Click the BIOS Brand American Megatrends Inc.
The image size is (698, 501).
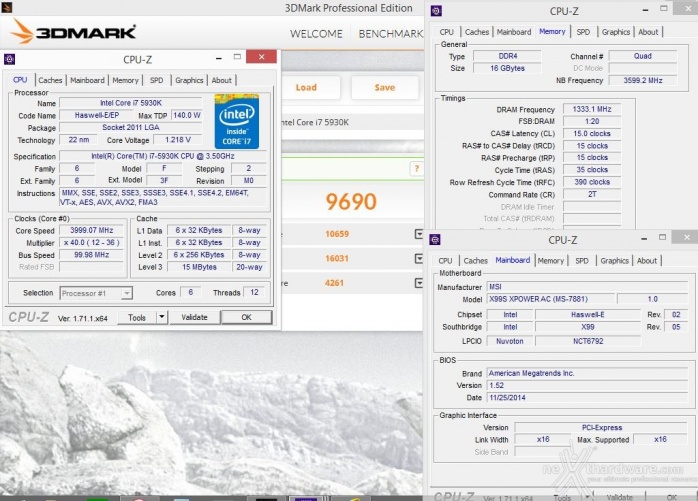pos(588,373)
